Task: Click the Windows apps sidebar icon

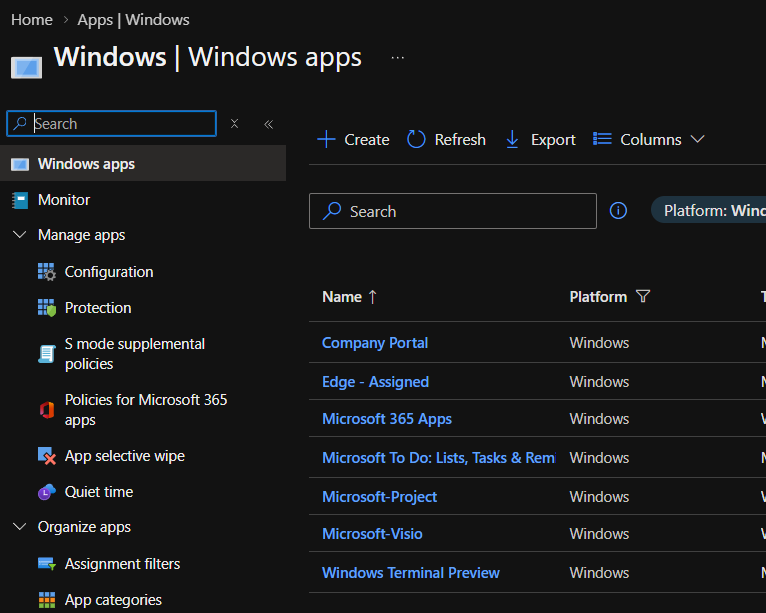Action: (x=20, y=164)
